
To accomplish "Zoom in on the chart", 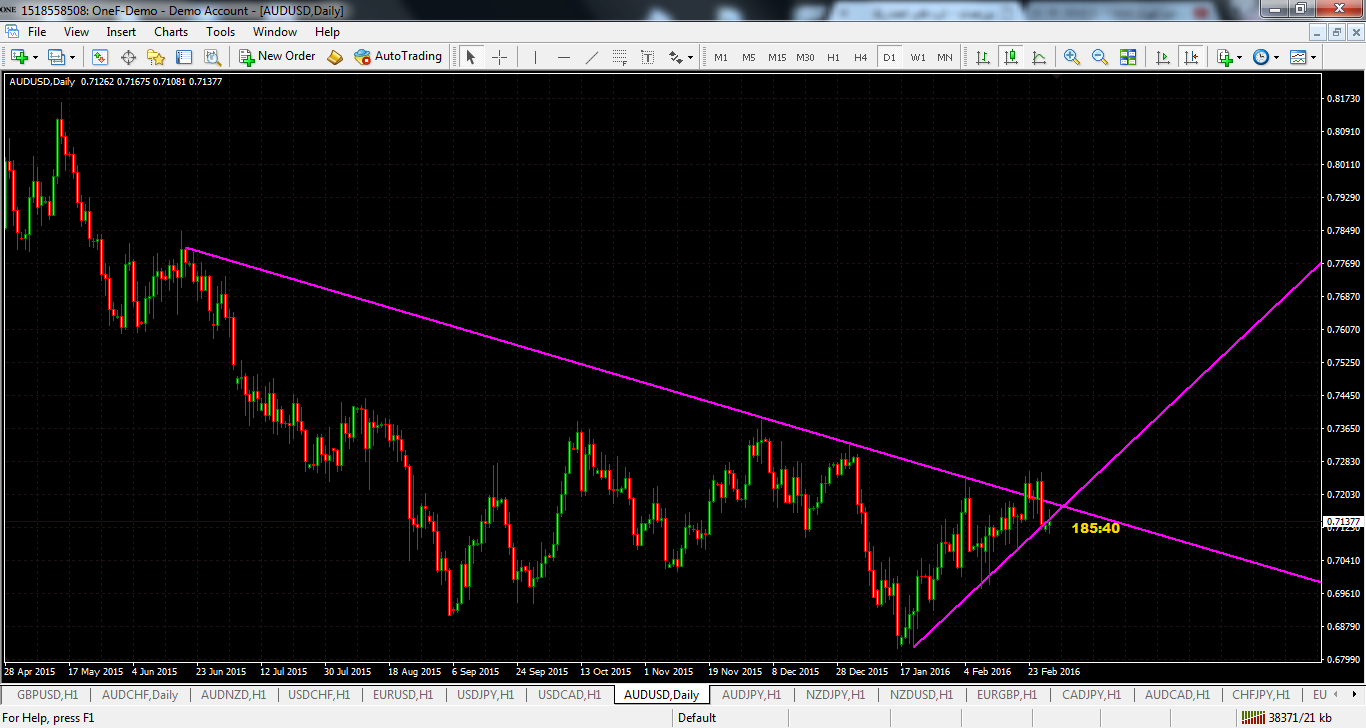I will tap(1072, 57).
